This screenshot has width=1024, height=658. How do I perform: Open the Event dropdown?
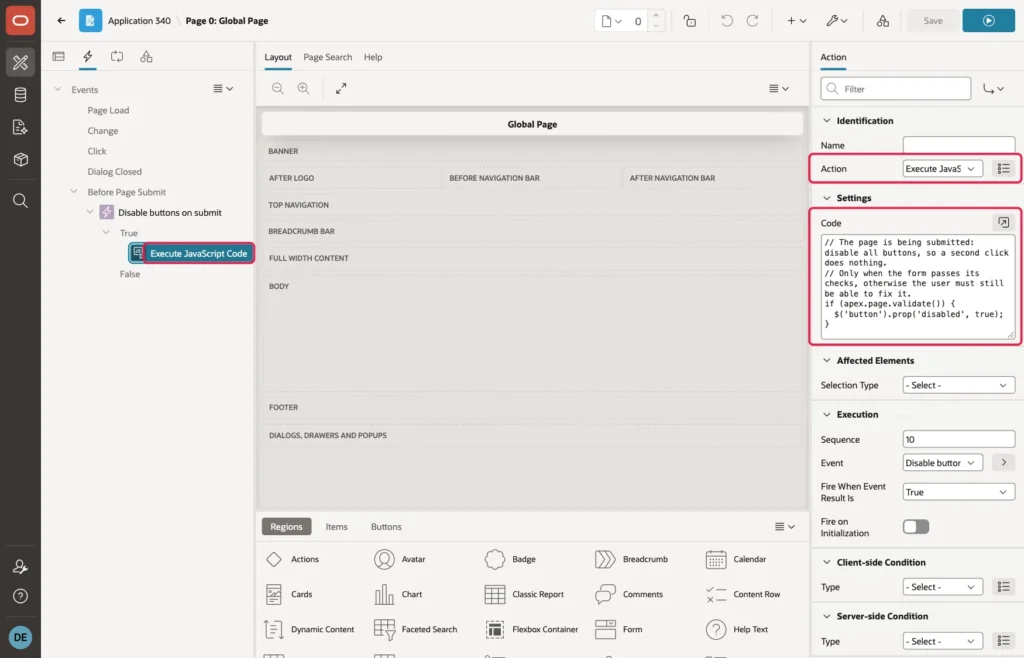pos(942,463)
